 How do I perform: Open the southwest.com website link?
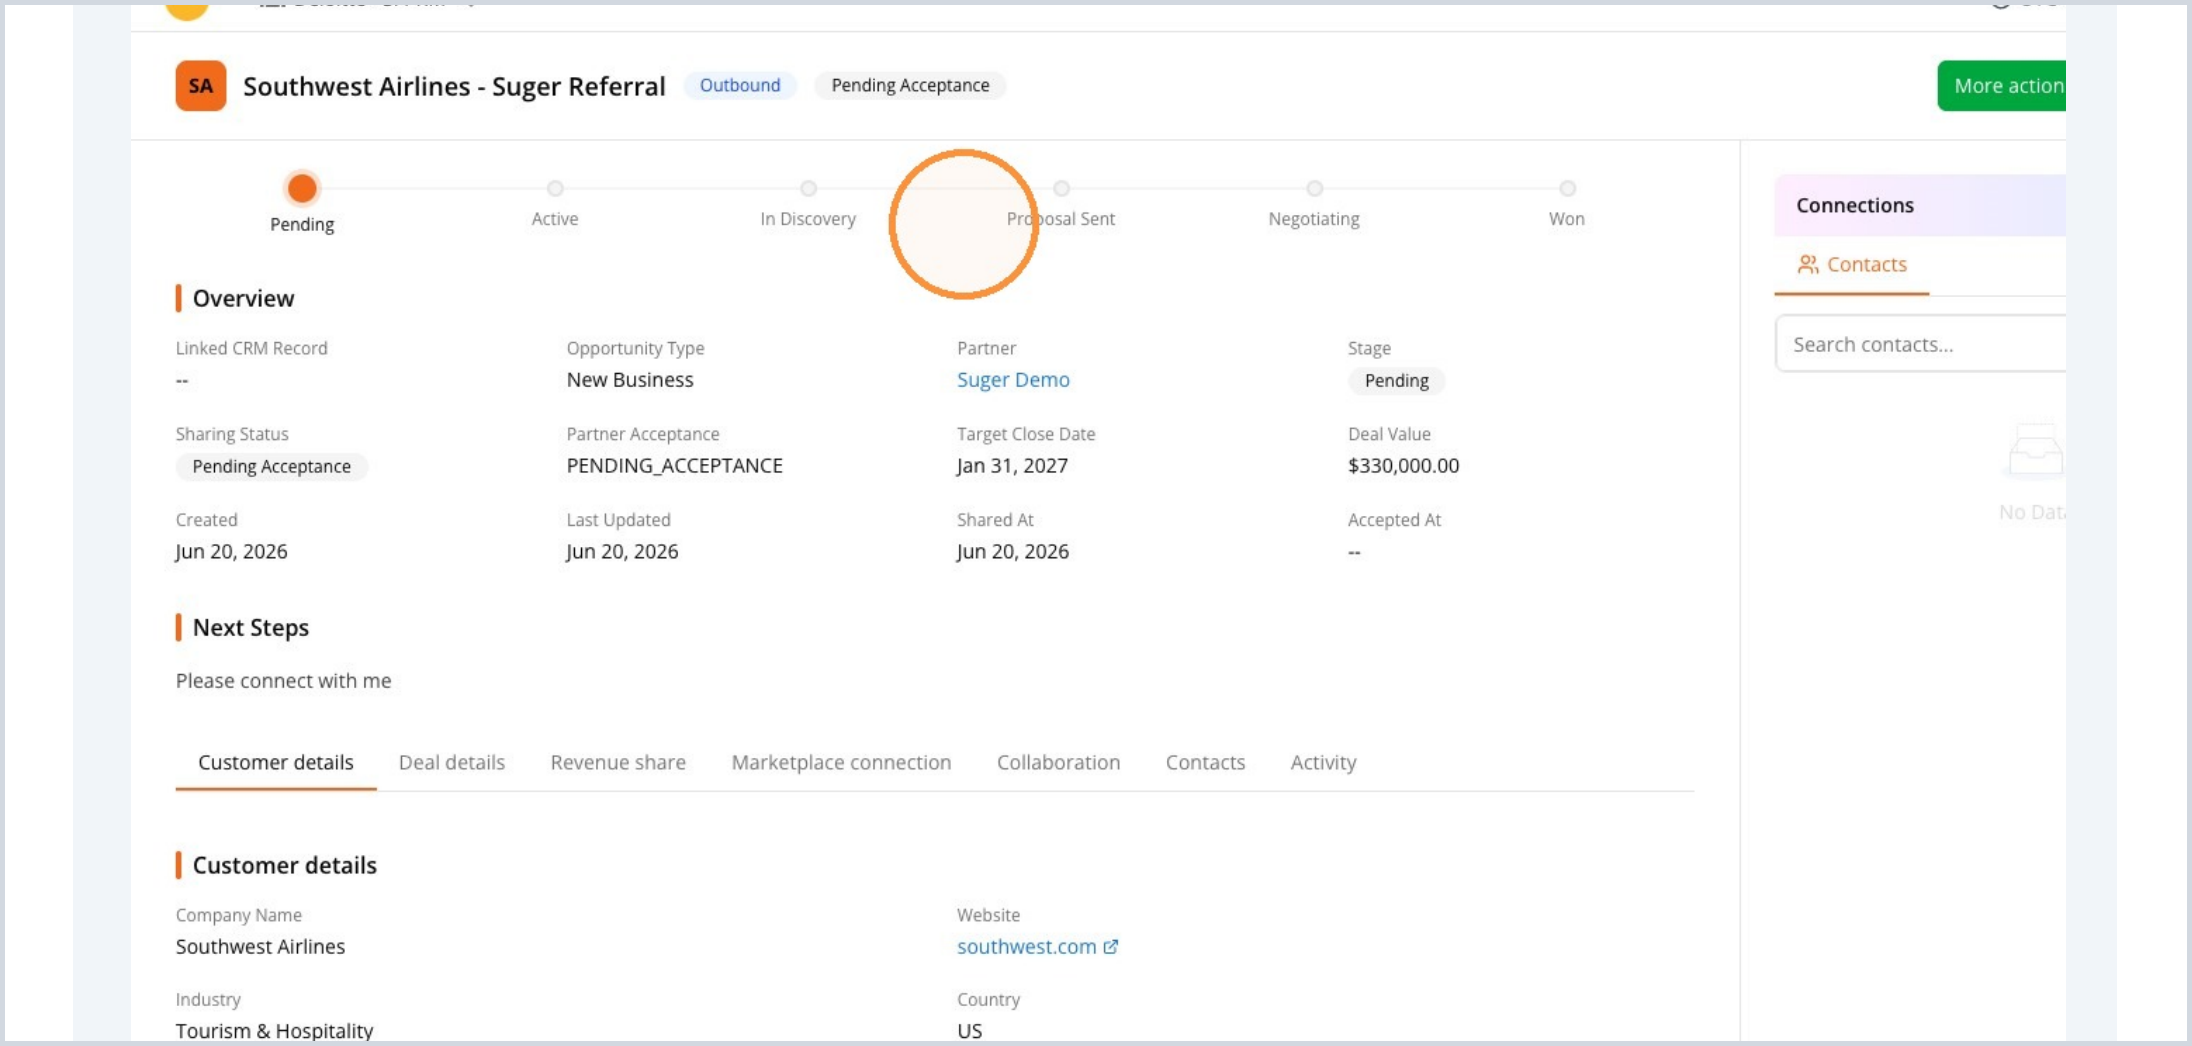point(1026,946)
